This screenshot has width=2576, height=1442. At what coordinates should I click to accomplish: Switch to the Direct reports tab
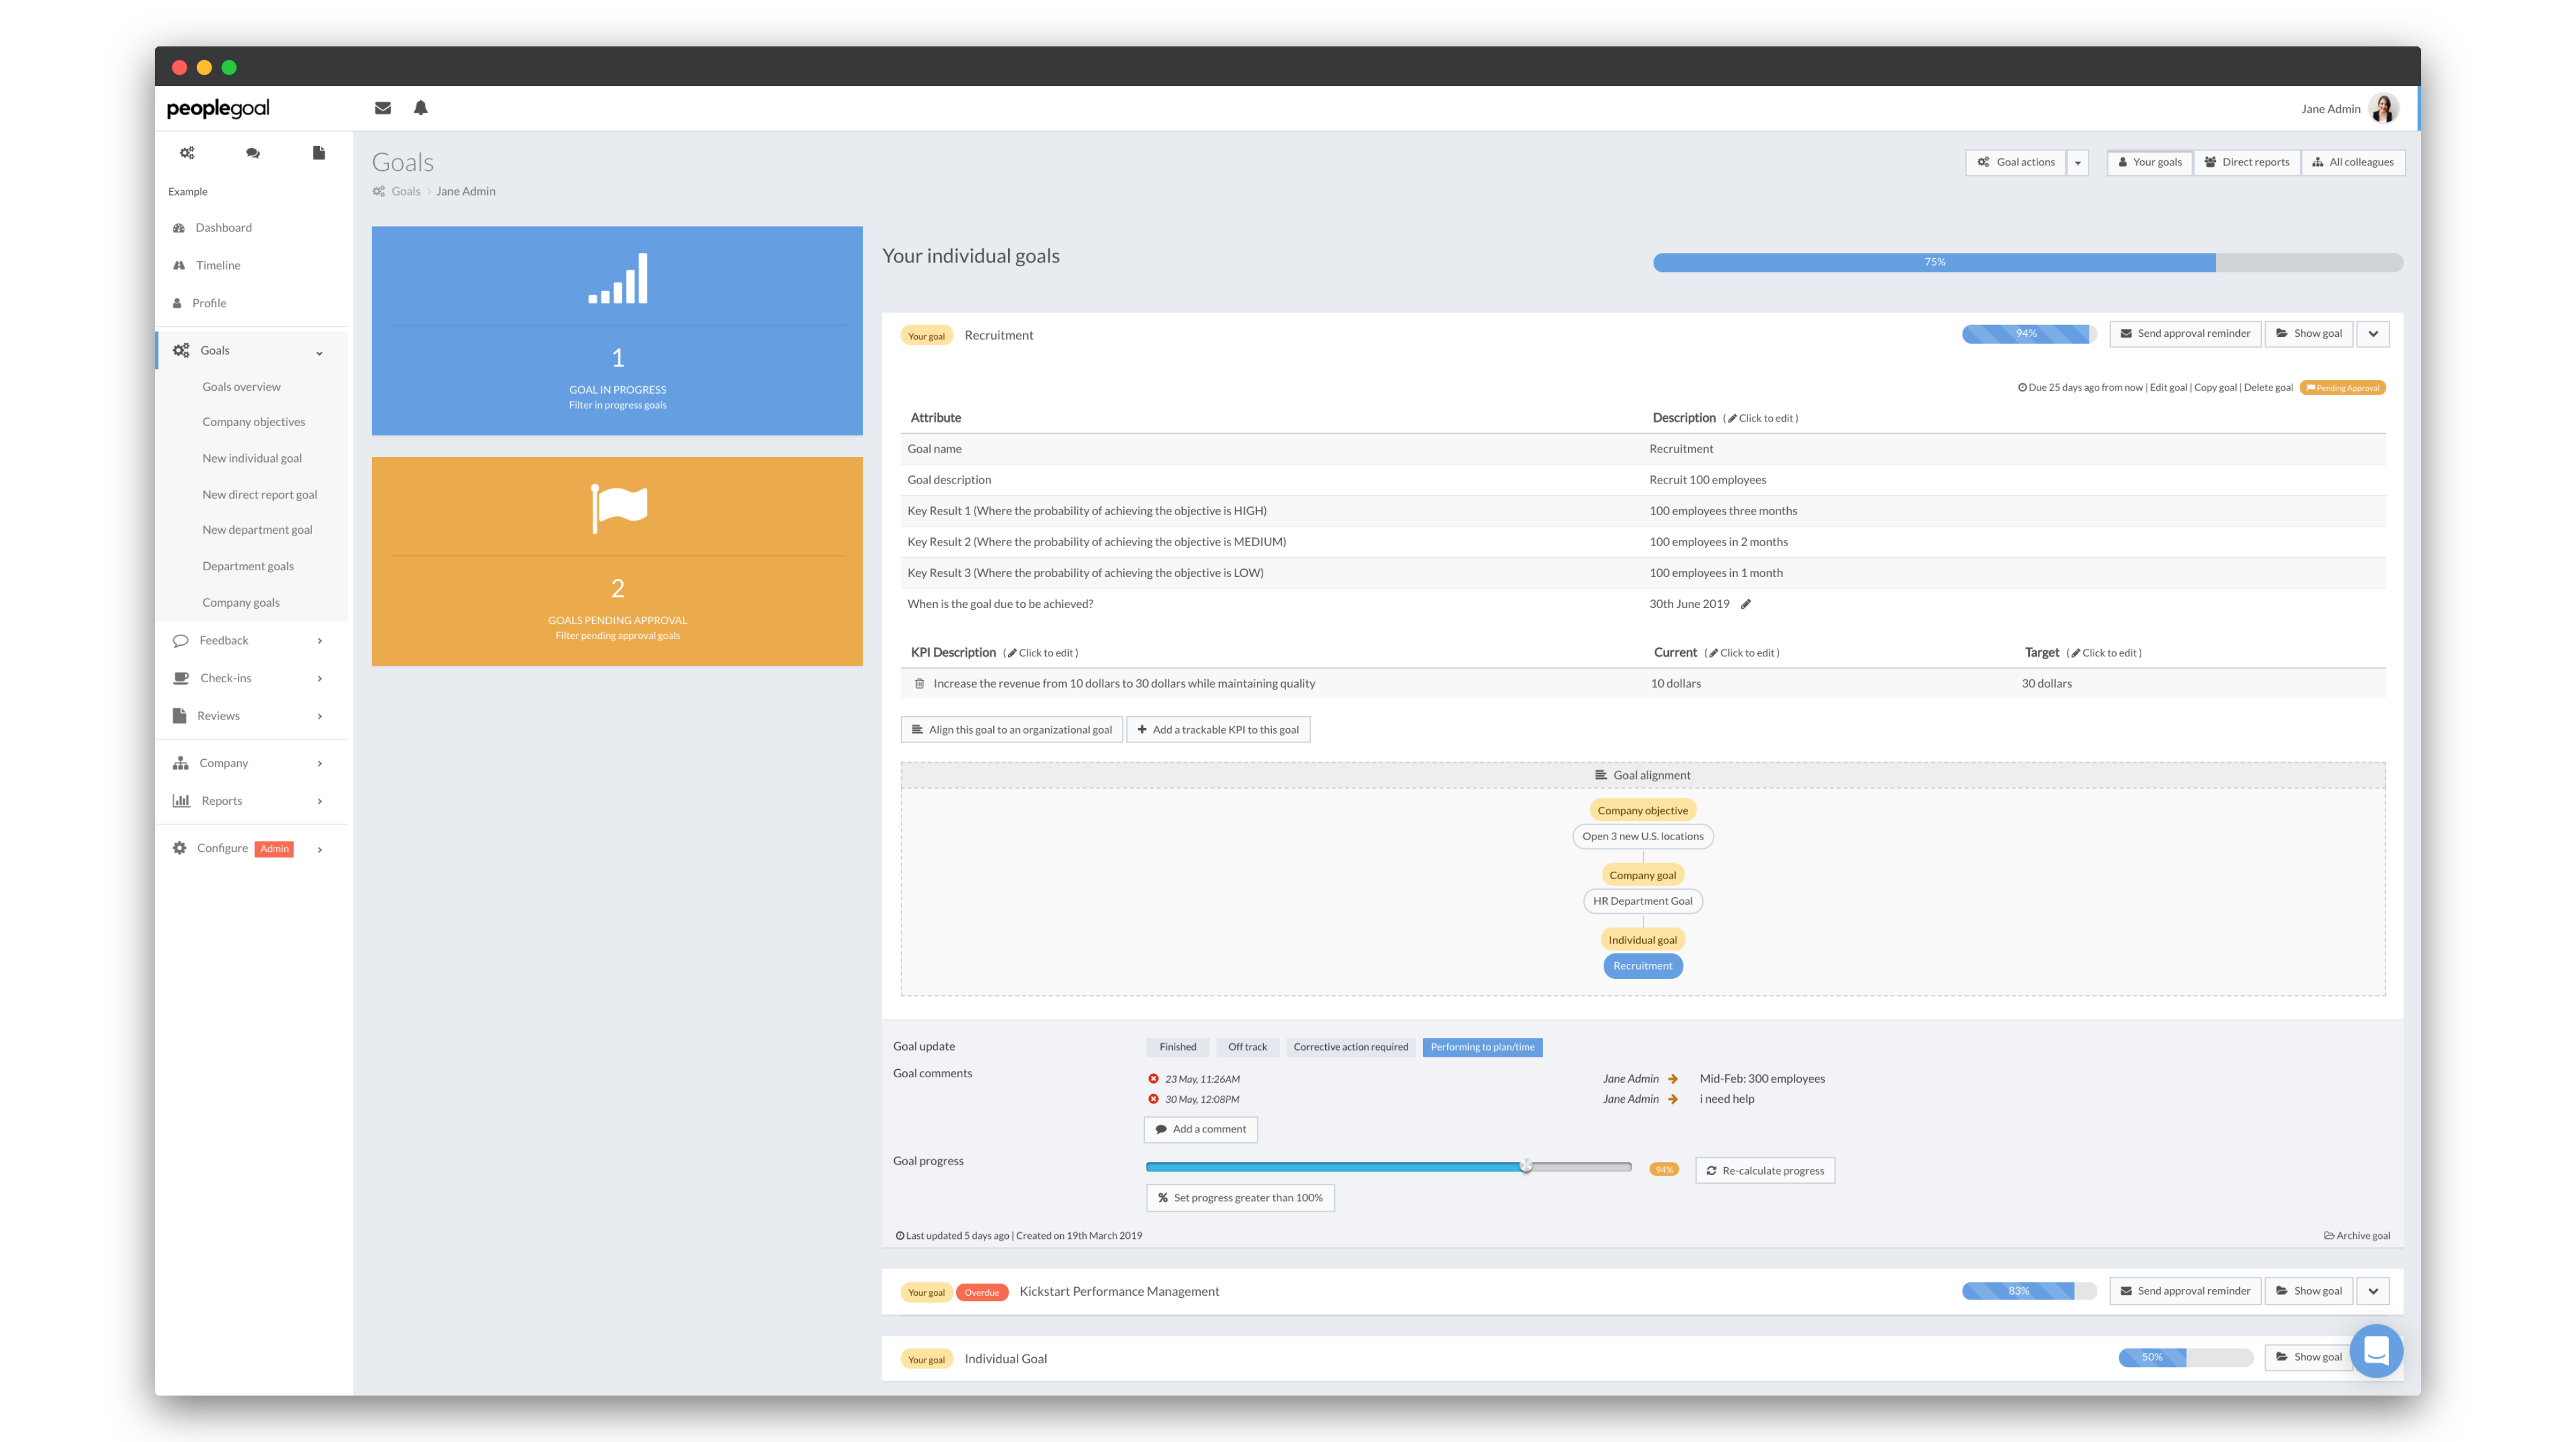tap(2246, 162)
